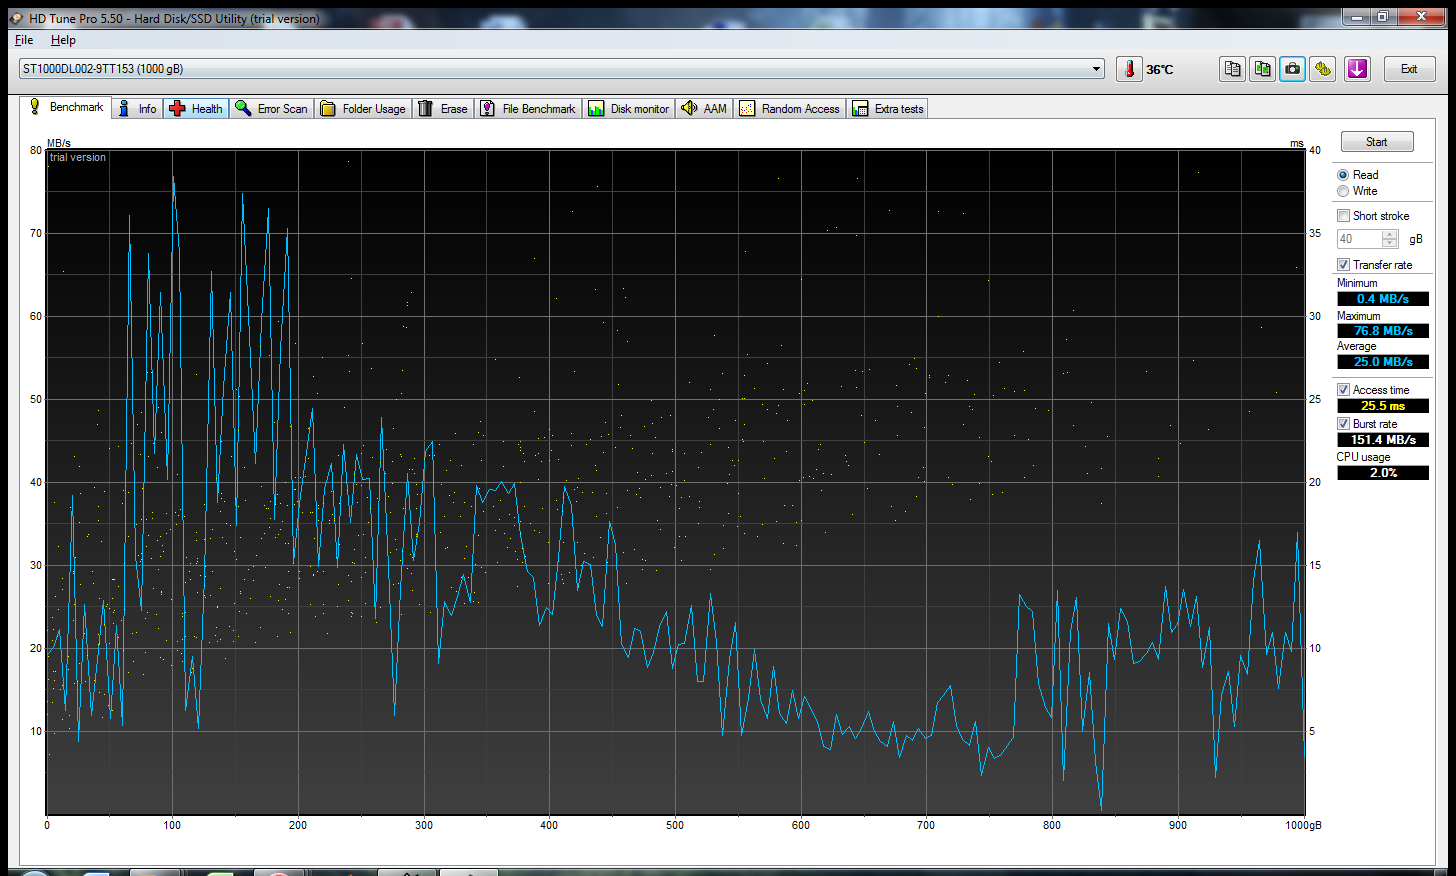Image resolution: width=1456 pixels, height=876 pixels.
Task: Click the camera save screenshot icon
Action: coord(1293,69)
